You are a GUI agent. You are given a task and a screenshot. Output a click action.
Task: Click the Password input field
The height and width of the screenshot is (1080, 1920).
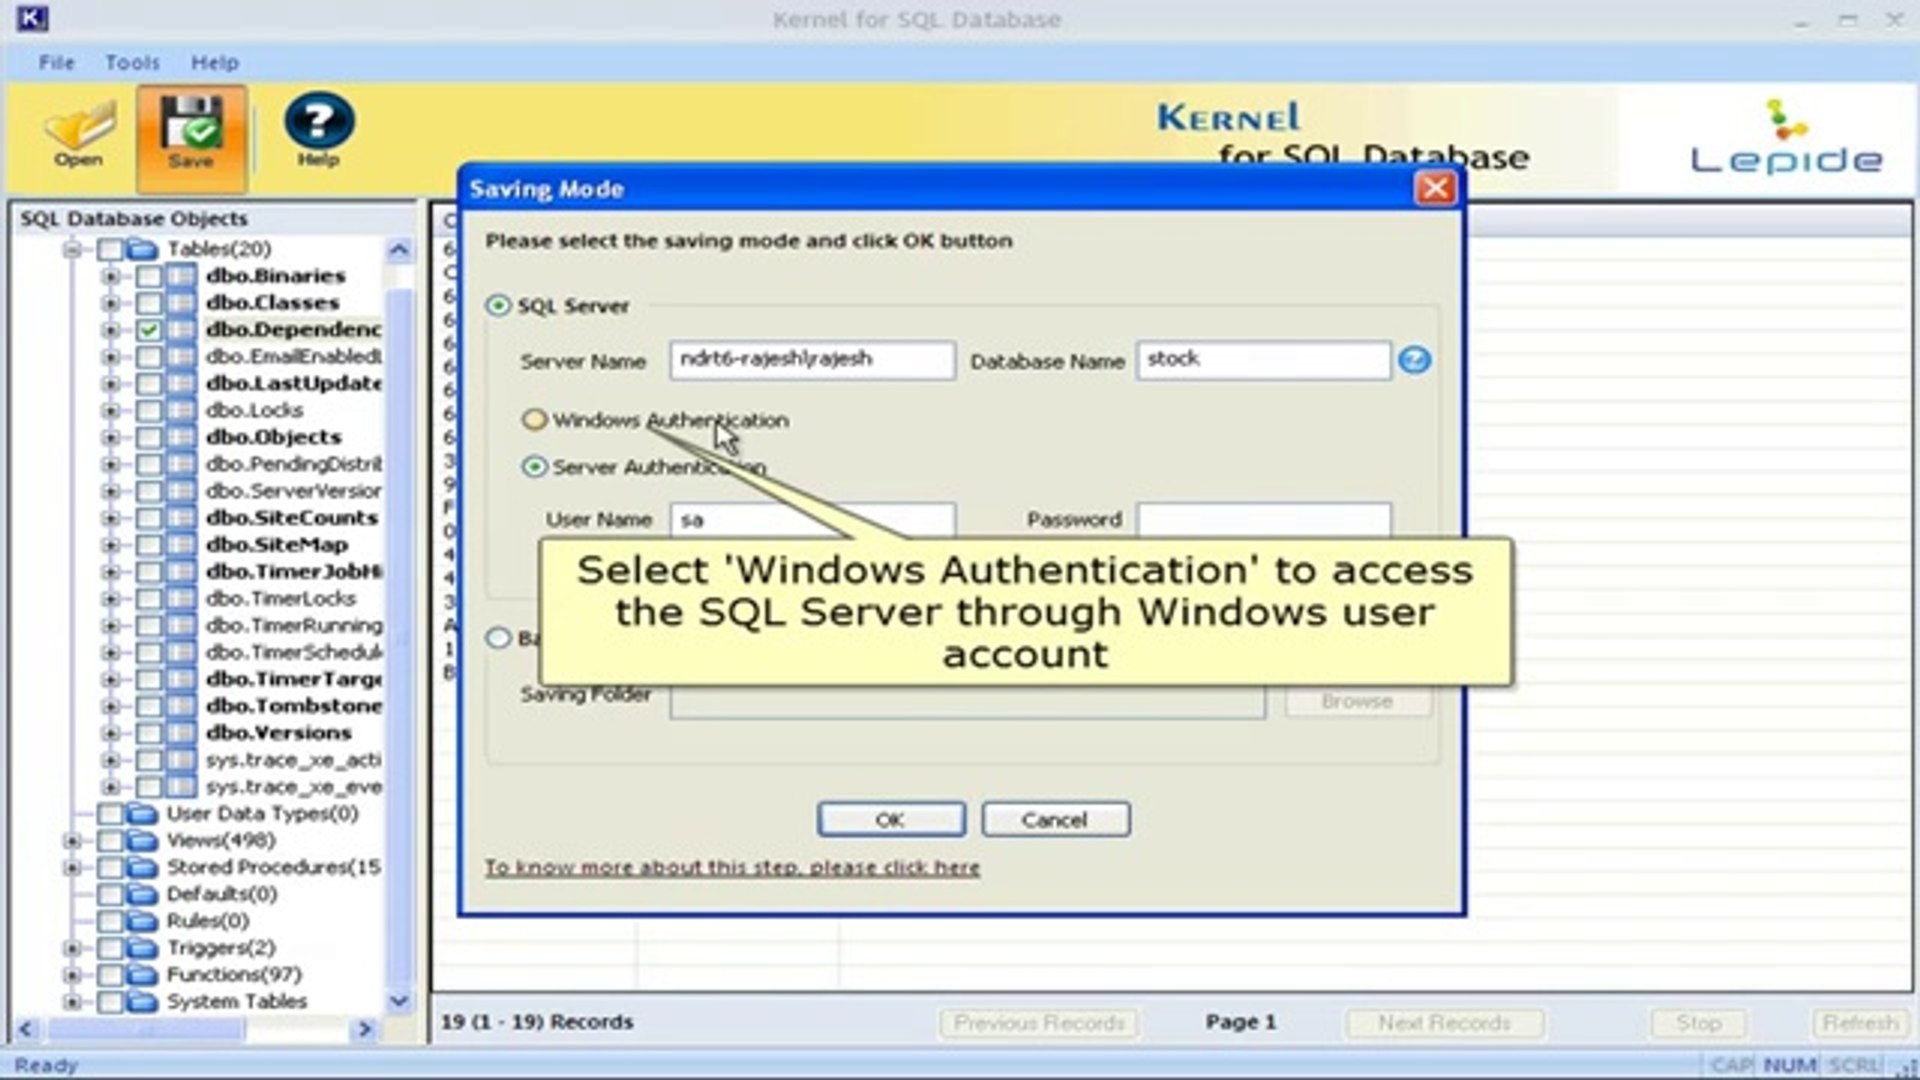pyautogui.click(x=1263, y=520)
